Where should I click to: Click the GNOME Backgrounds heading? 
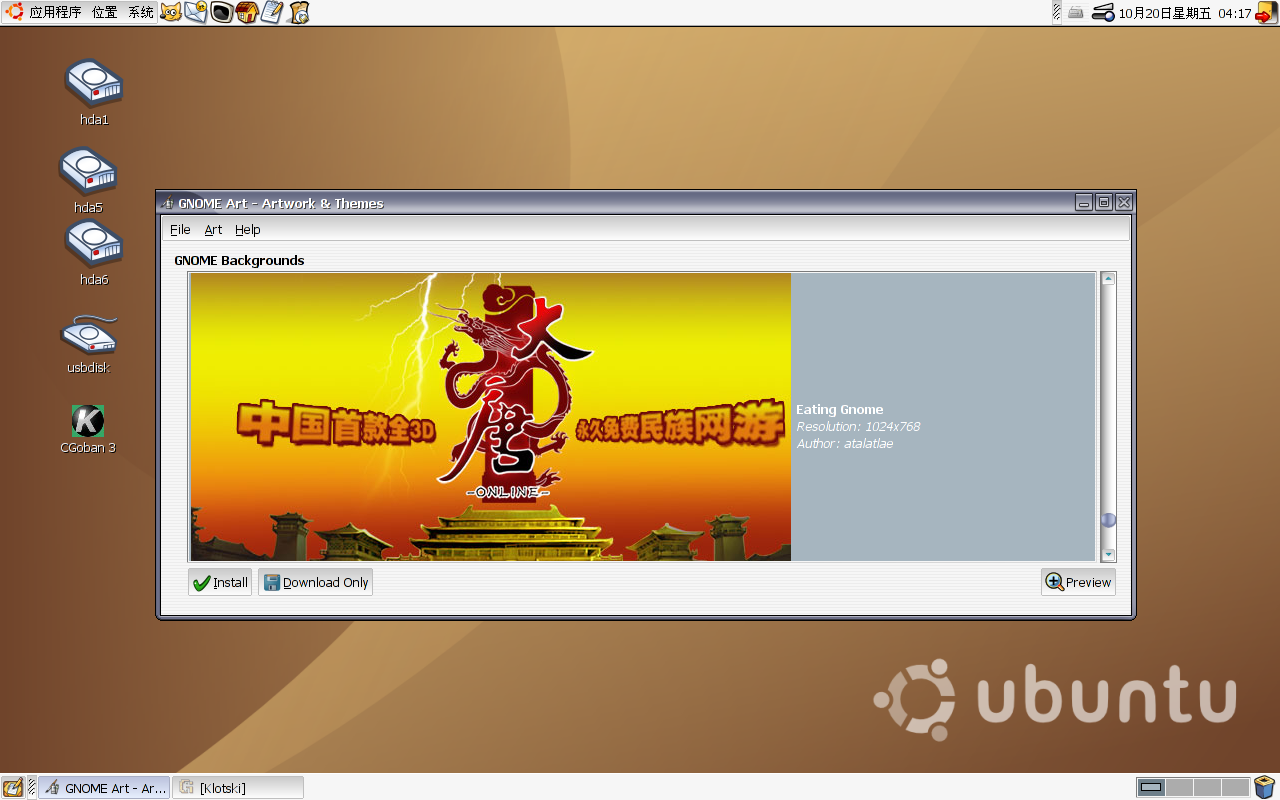click(x=239, y=260)
